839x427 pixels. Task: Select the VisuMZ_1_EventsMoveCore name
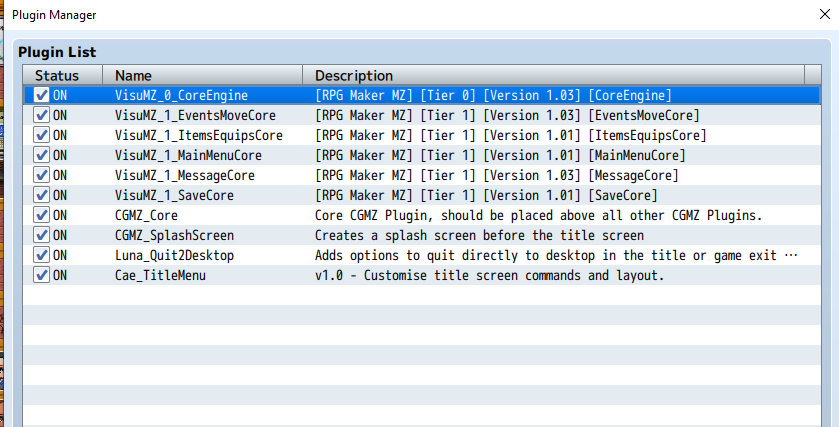coord(195,115)
